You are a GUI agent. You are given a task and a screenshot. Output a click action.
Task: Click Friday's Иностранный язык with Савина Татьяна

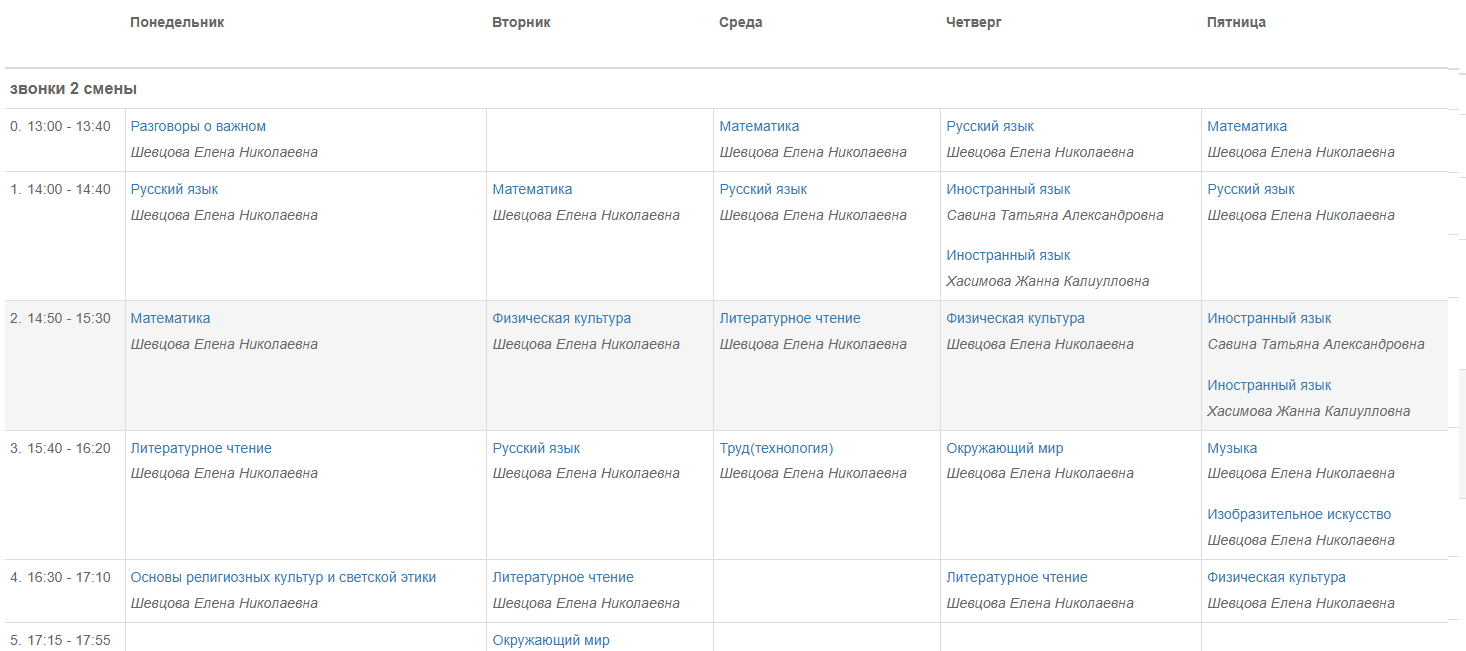coord(1269,318)
